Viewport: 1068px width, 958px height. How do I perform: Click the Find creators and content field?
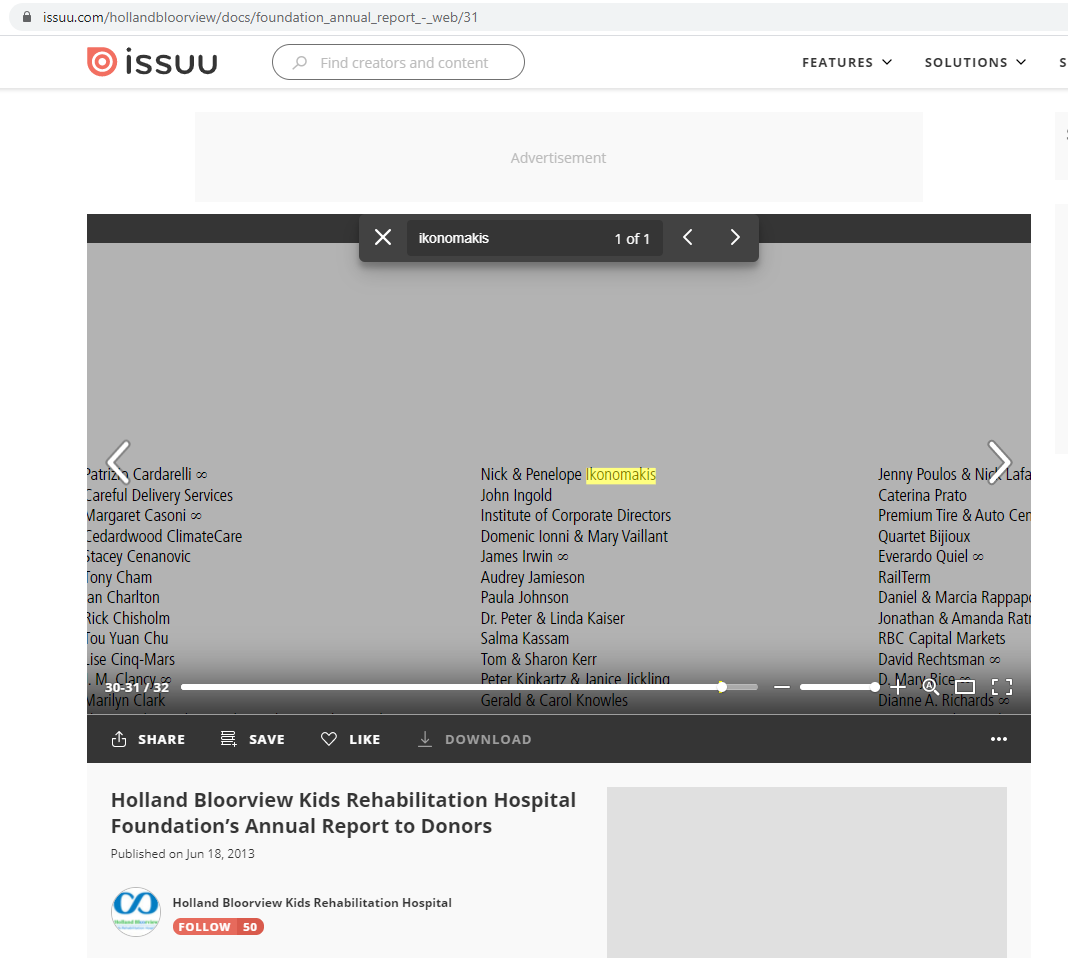pyautogui.click(x=398, y=63)
